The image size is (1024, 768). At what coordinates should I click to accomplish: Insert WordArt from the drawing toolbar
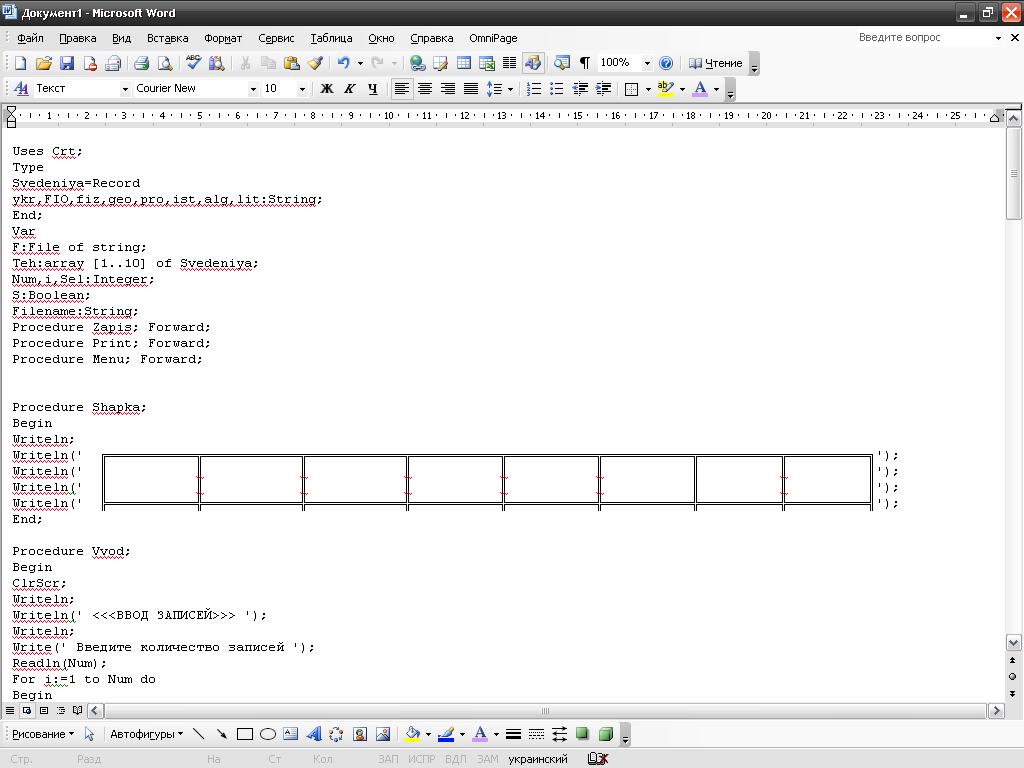click(x=314, y=734)
